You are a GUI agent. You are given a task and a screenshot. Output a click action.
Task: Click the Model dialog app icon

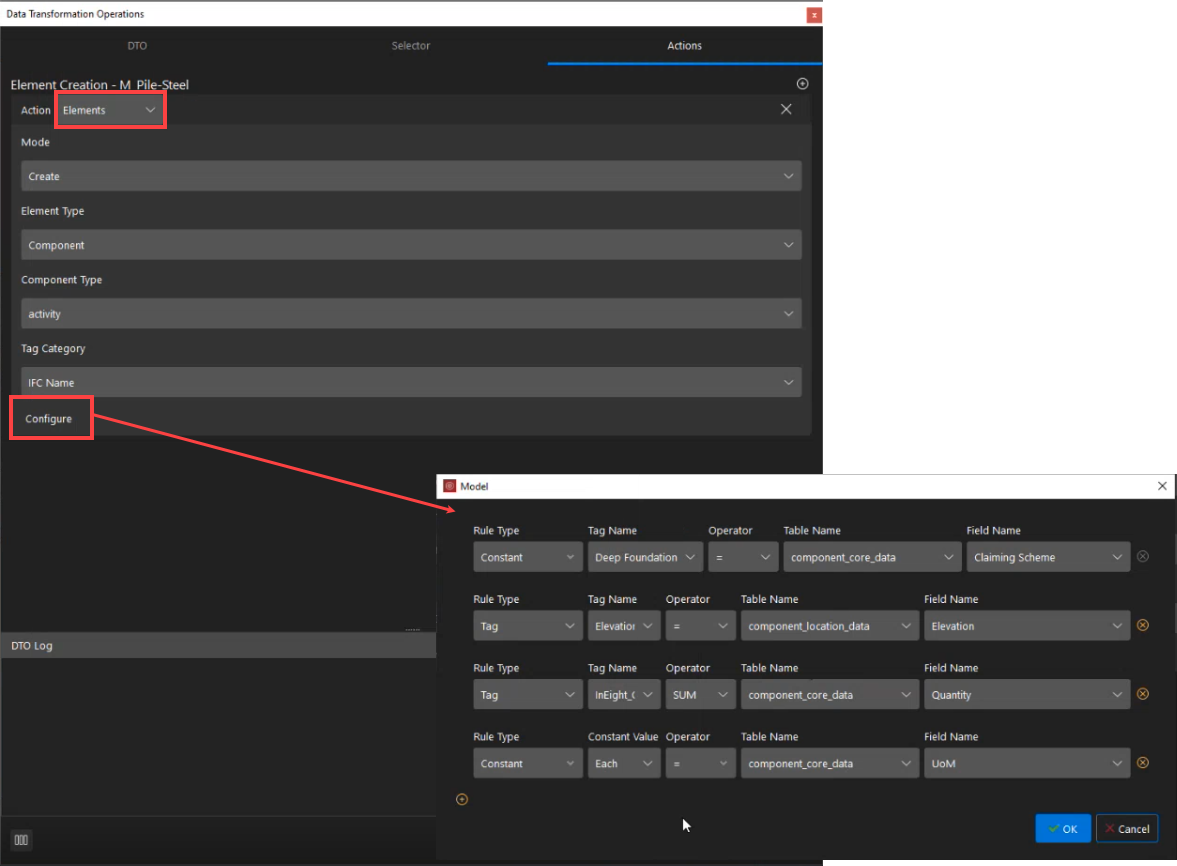coord(450,486)
